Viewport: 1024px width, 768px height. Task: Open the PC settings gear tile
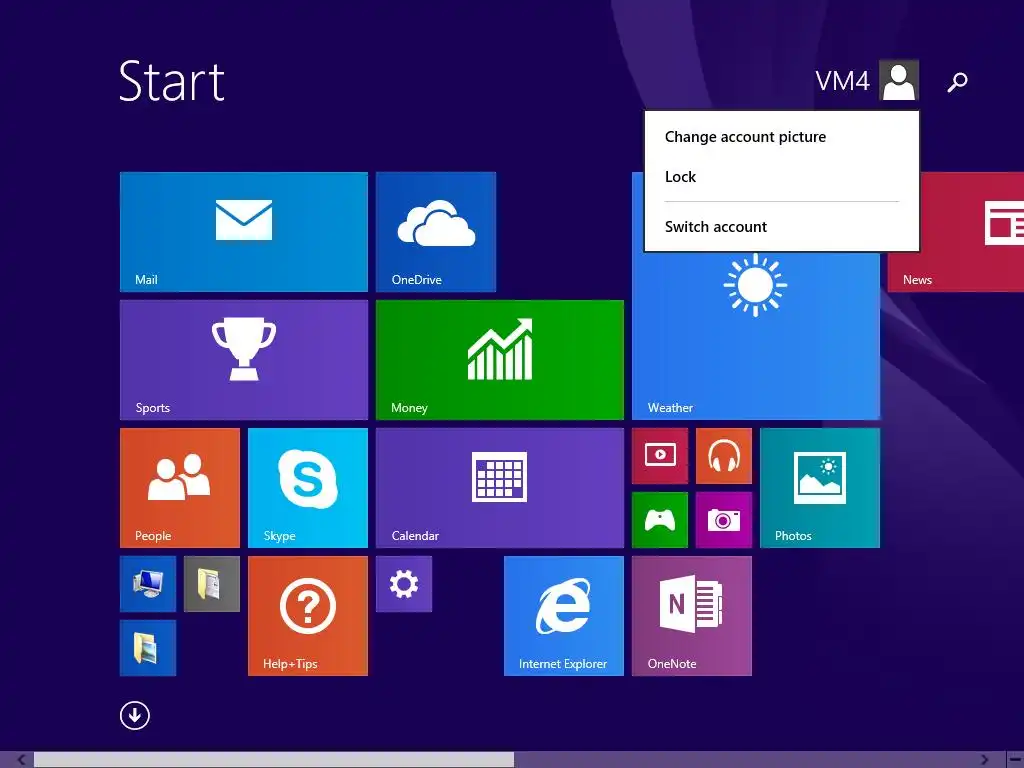(x=404, y=583)
